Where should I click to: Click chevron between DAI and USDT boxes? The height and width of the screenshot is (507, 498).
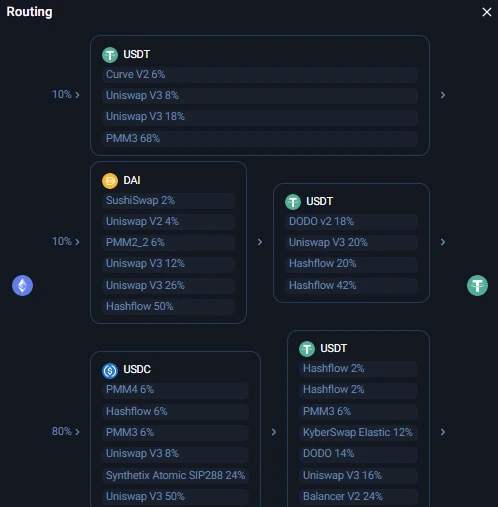pyautogui.click(x=260, y=242)
